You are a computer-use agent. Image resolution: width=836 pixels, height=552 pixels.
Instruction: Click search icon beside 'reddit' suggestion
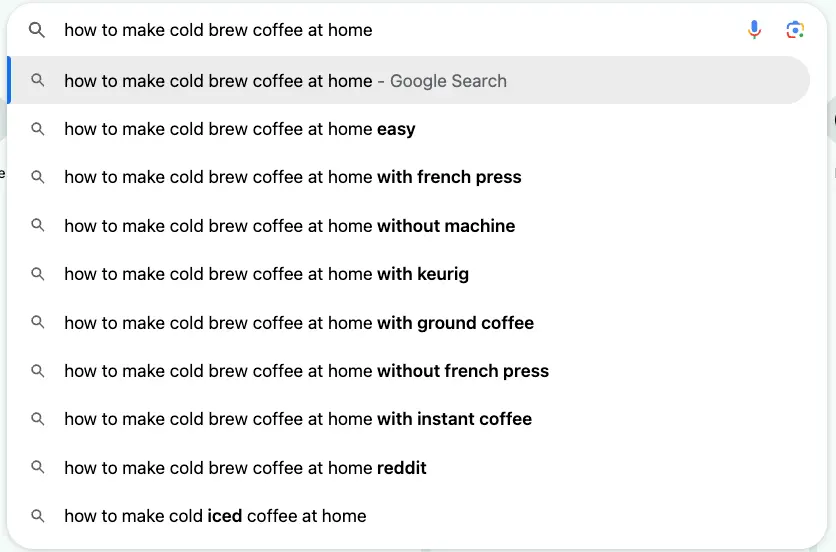coord(37,467)
